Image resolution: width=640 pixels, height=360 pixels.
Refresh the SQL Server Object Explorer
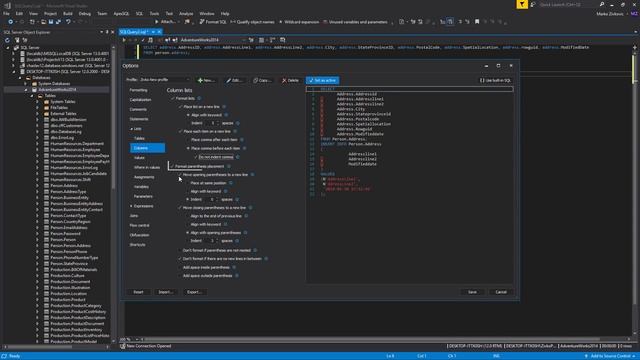coord(7,40)
